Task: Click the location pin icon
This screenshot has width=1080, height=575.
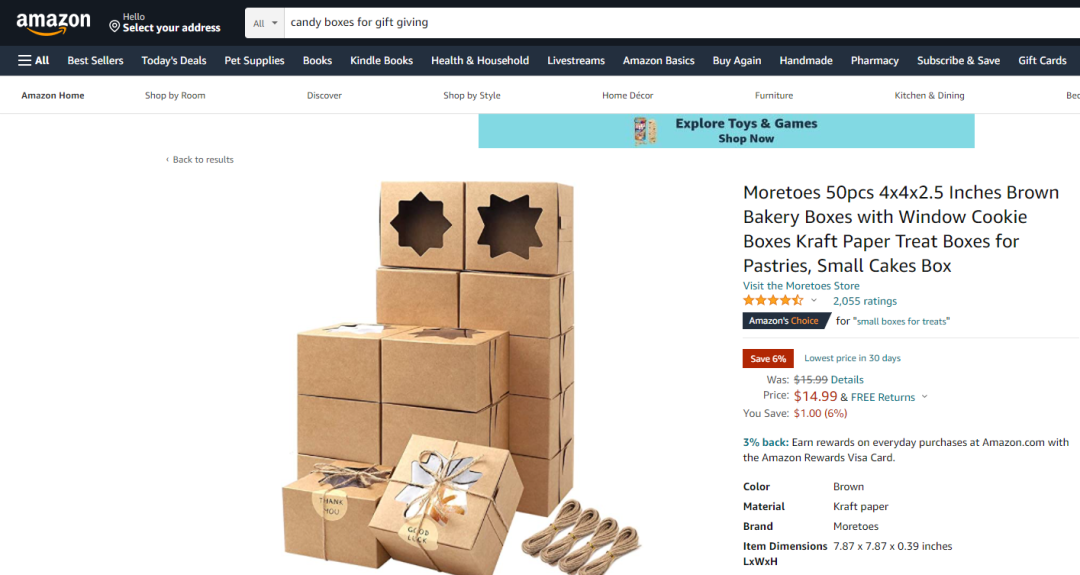Action: [114, 26]
